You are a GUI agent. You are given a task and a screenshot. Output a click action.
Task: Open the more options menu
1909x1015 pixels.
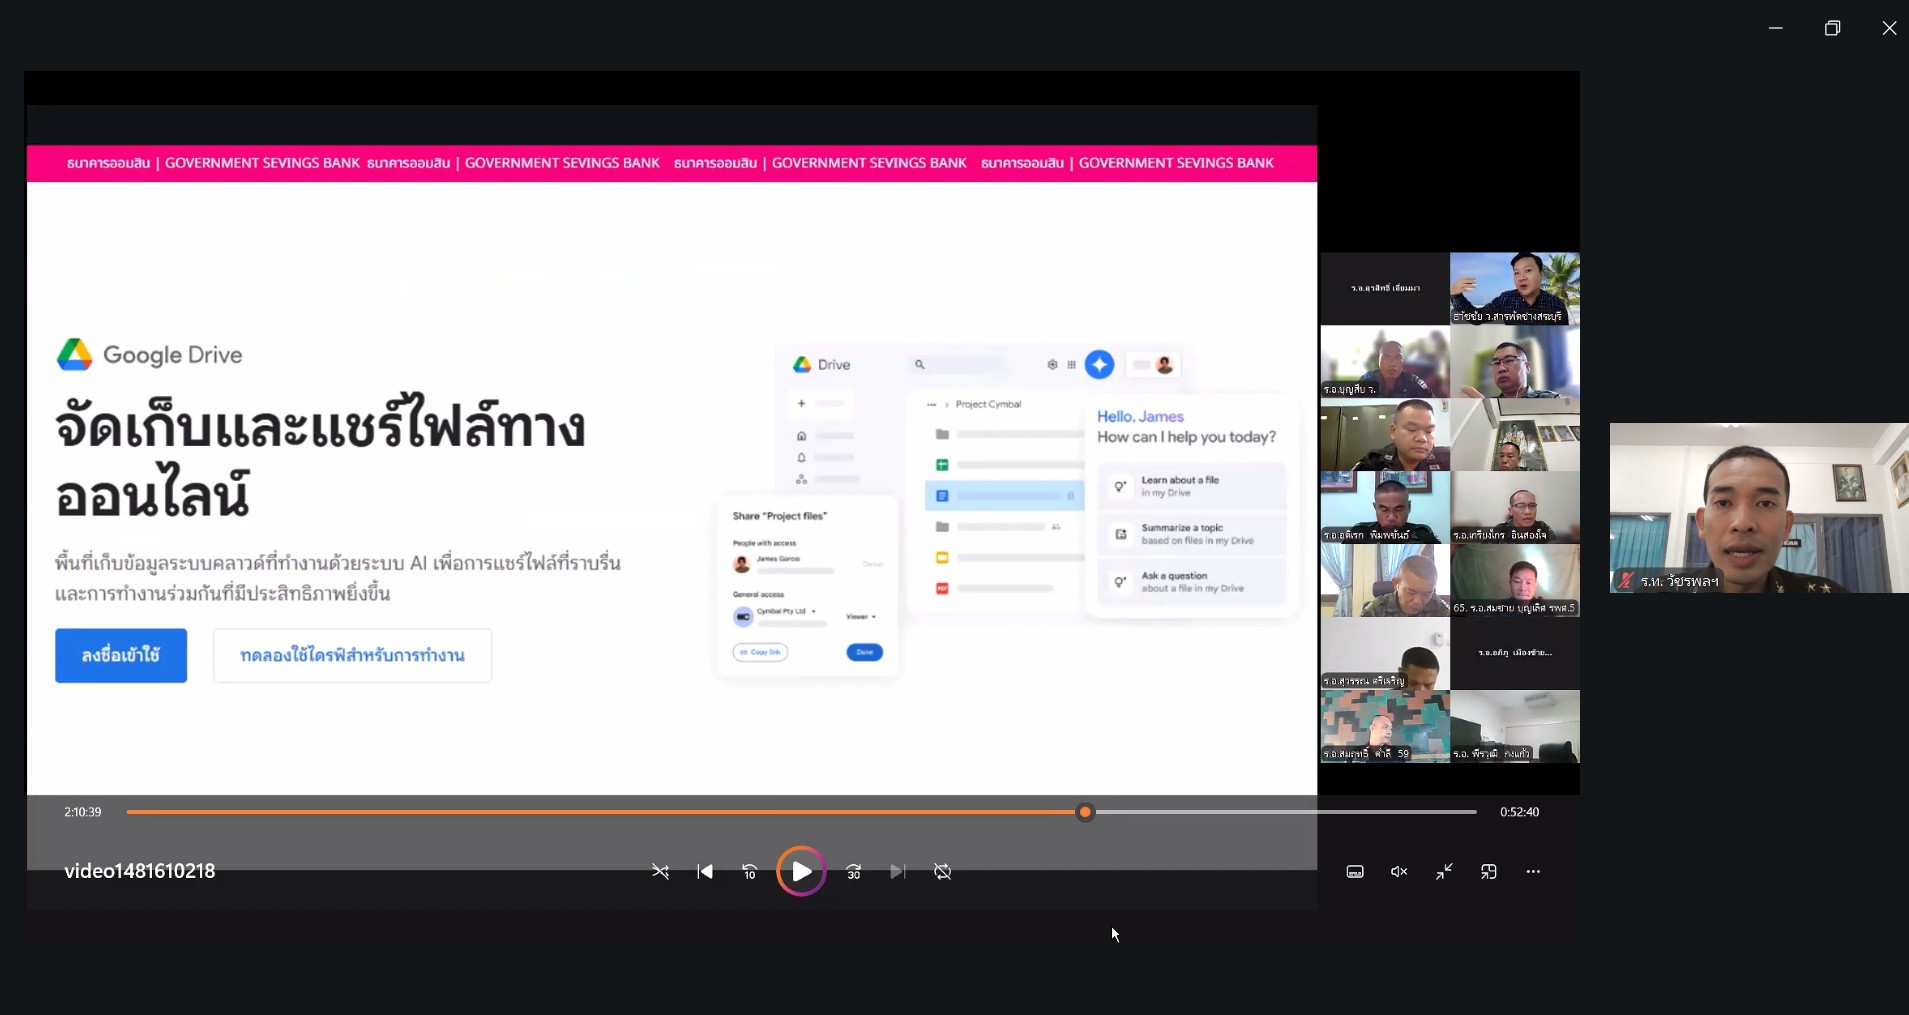pos(1533,872)
